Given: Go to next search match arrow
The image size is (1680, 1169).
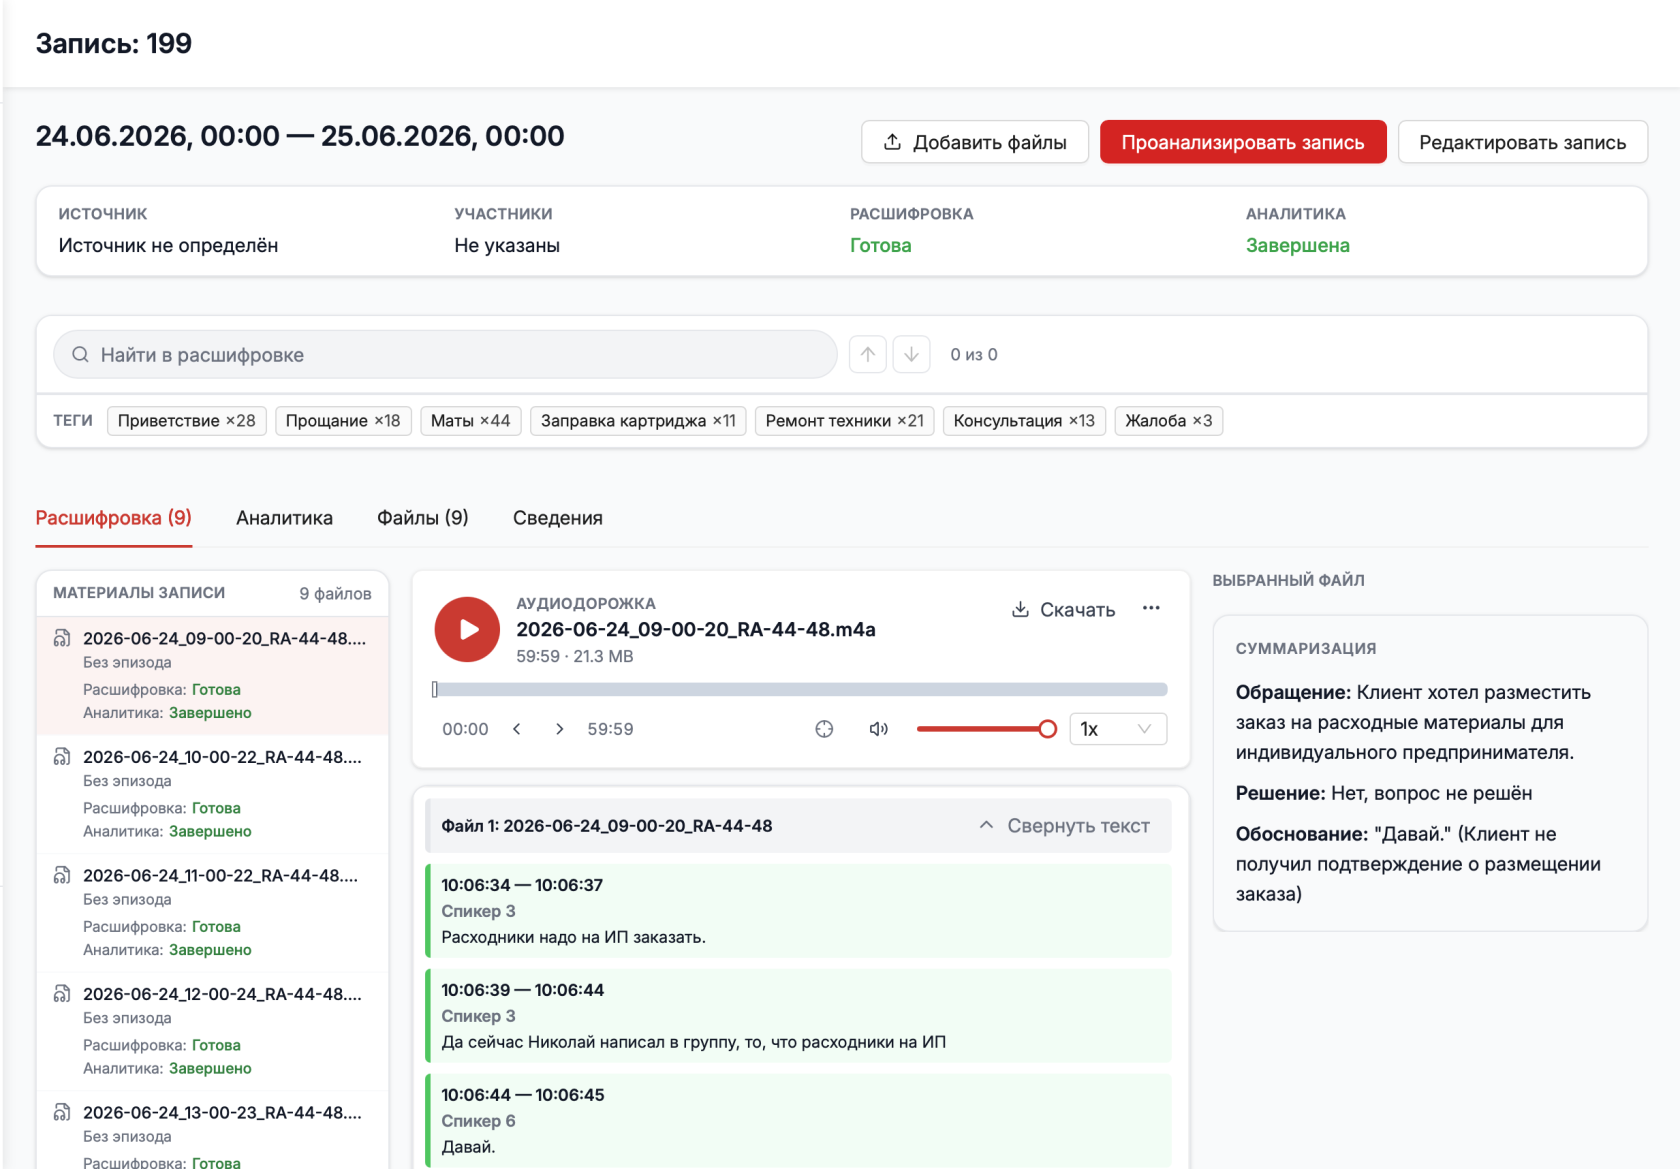Looking at the screenshot, I should (x=911, y=355).
